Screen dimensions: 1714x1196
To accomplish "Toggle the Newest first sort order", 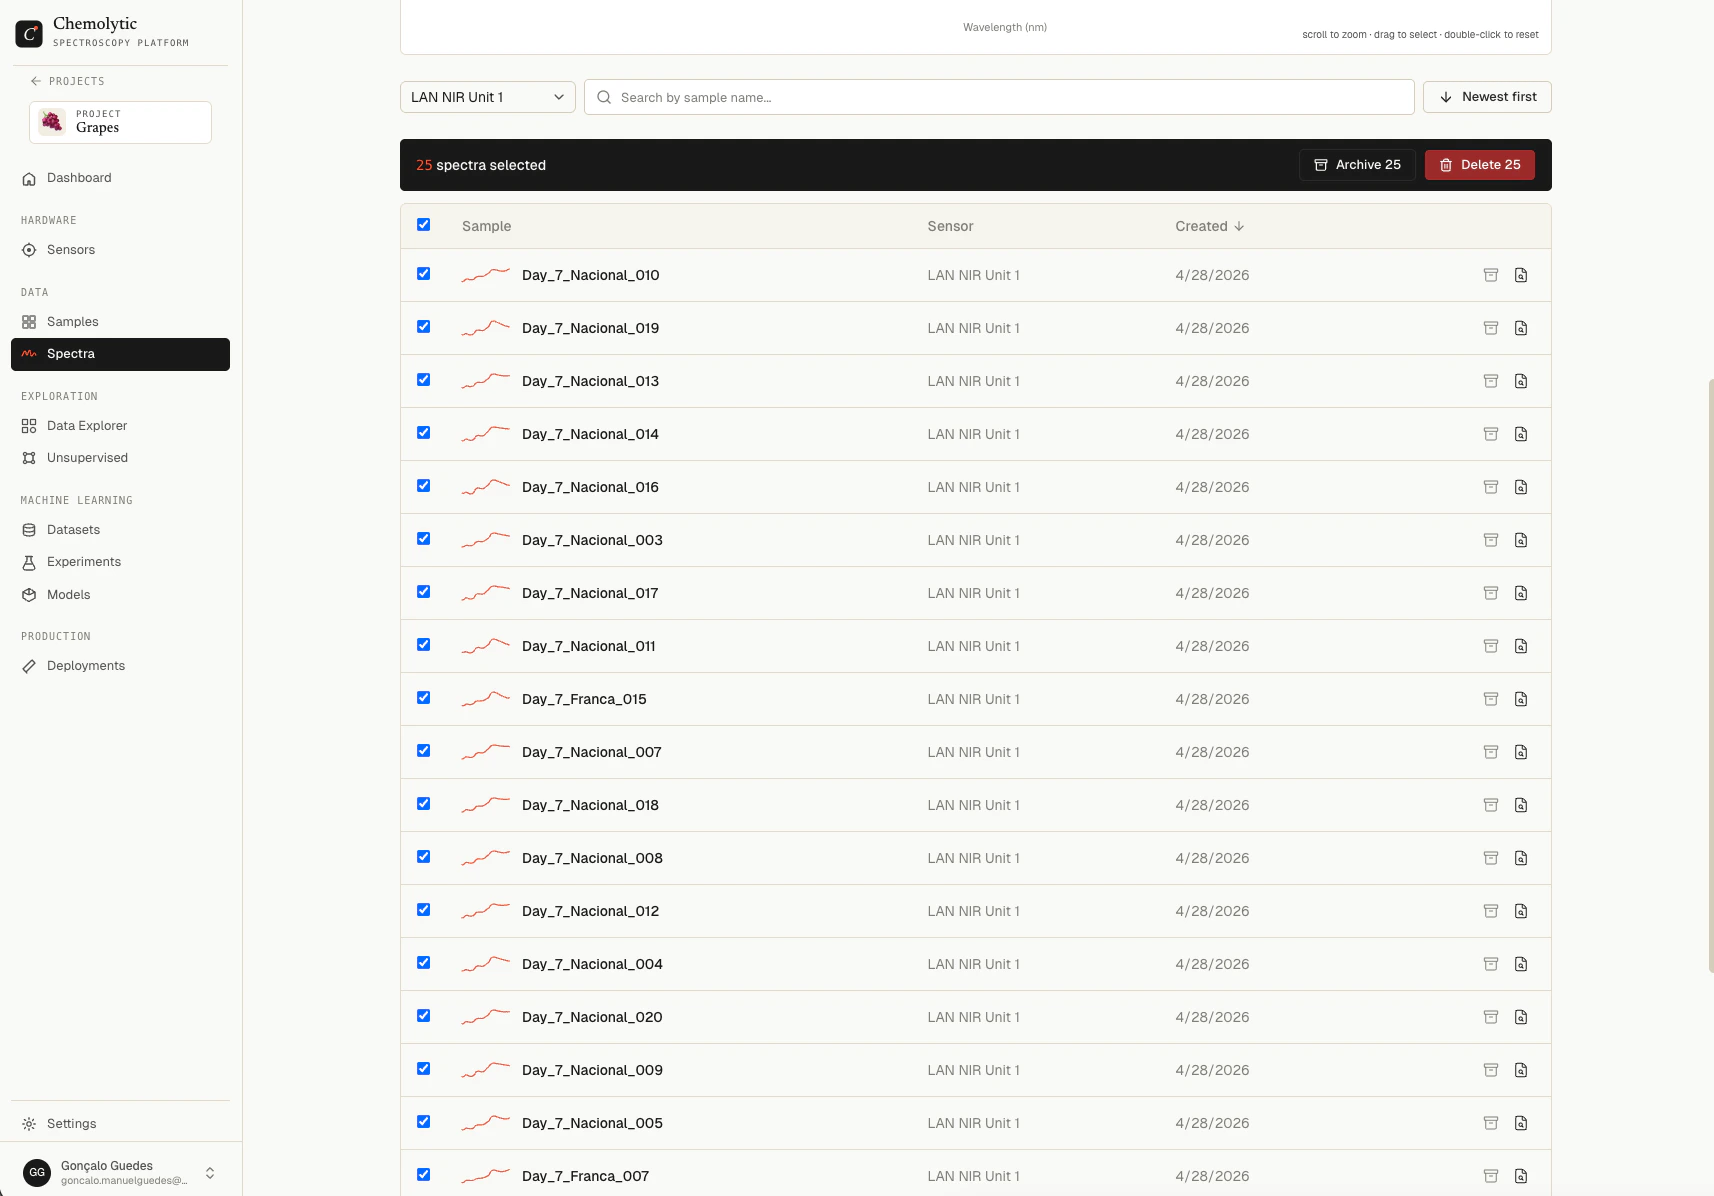I will pos(1487,97).
